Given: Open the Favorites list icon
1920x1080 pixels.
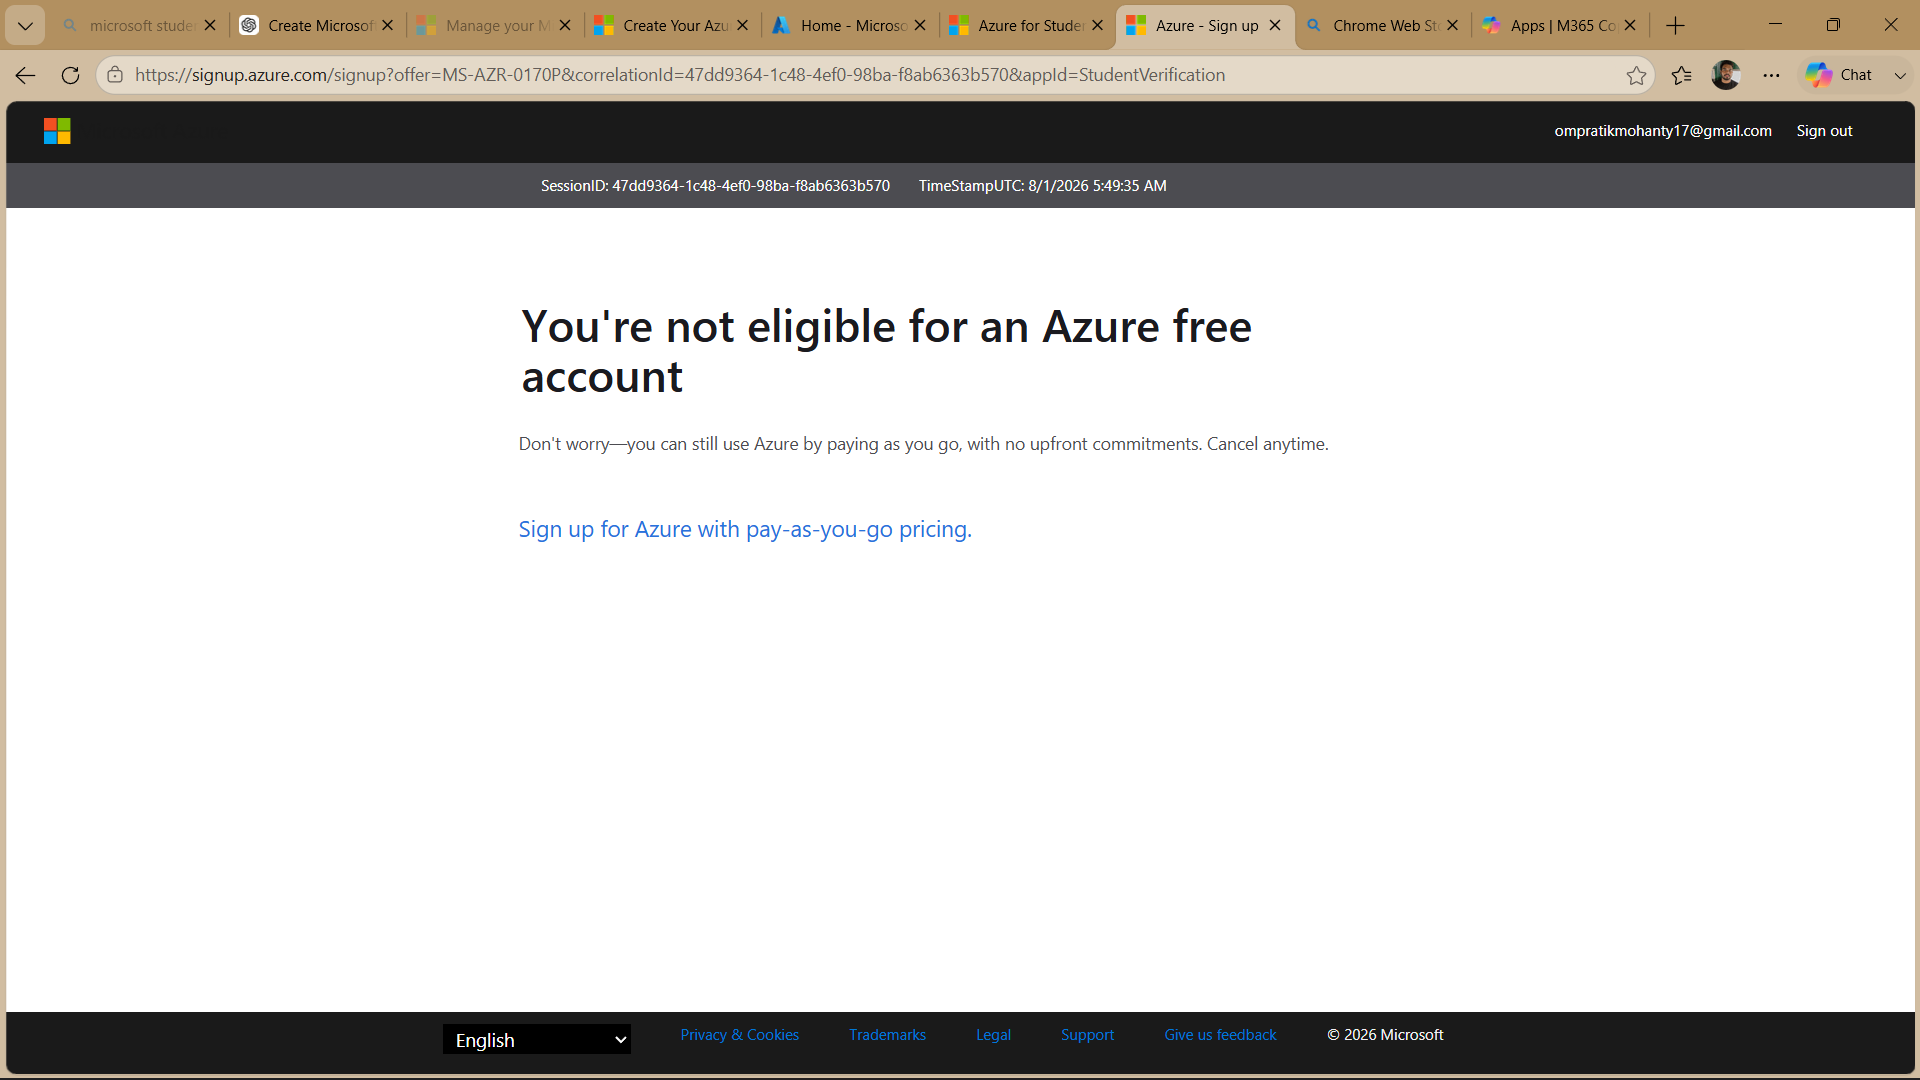Looking at the screenshot, I should 1682,75.
